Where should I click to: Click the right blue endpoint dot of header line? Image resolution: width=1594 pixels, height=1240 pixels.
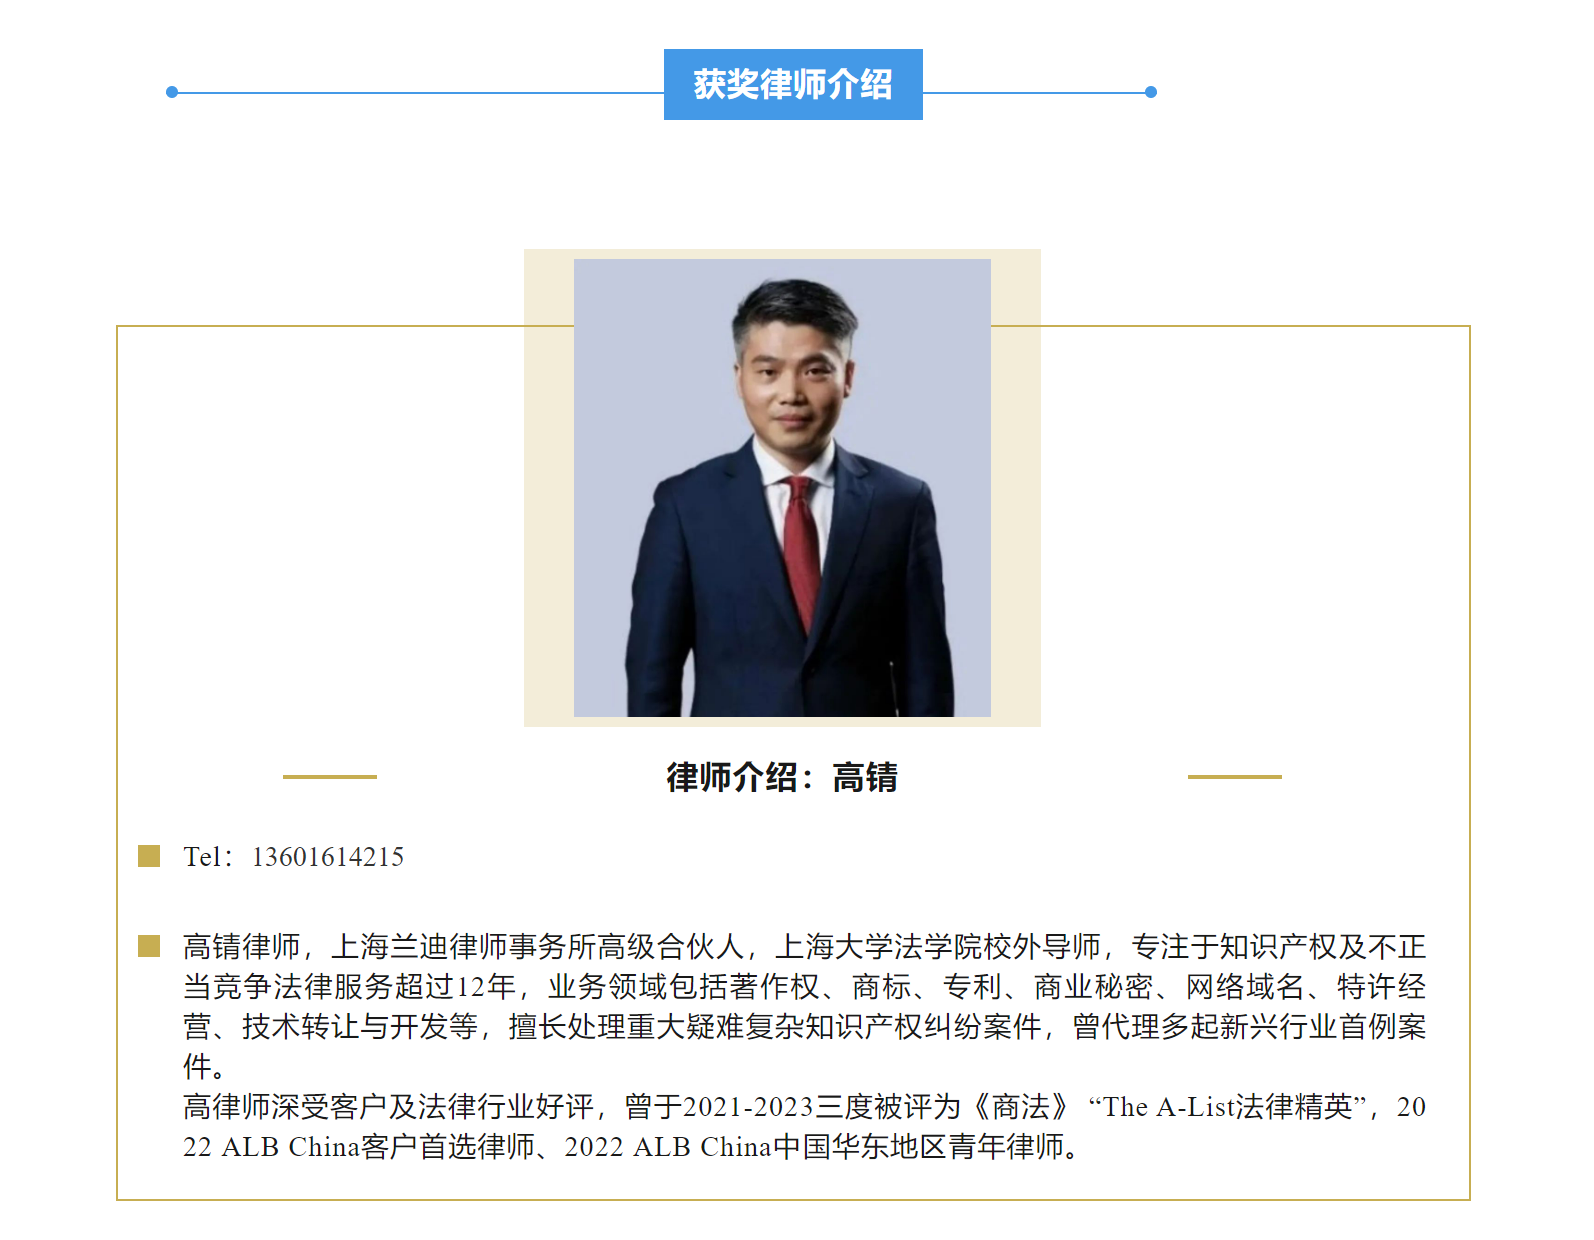coord(1151,92)
